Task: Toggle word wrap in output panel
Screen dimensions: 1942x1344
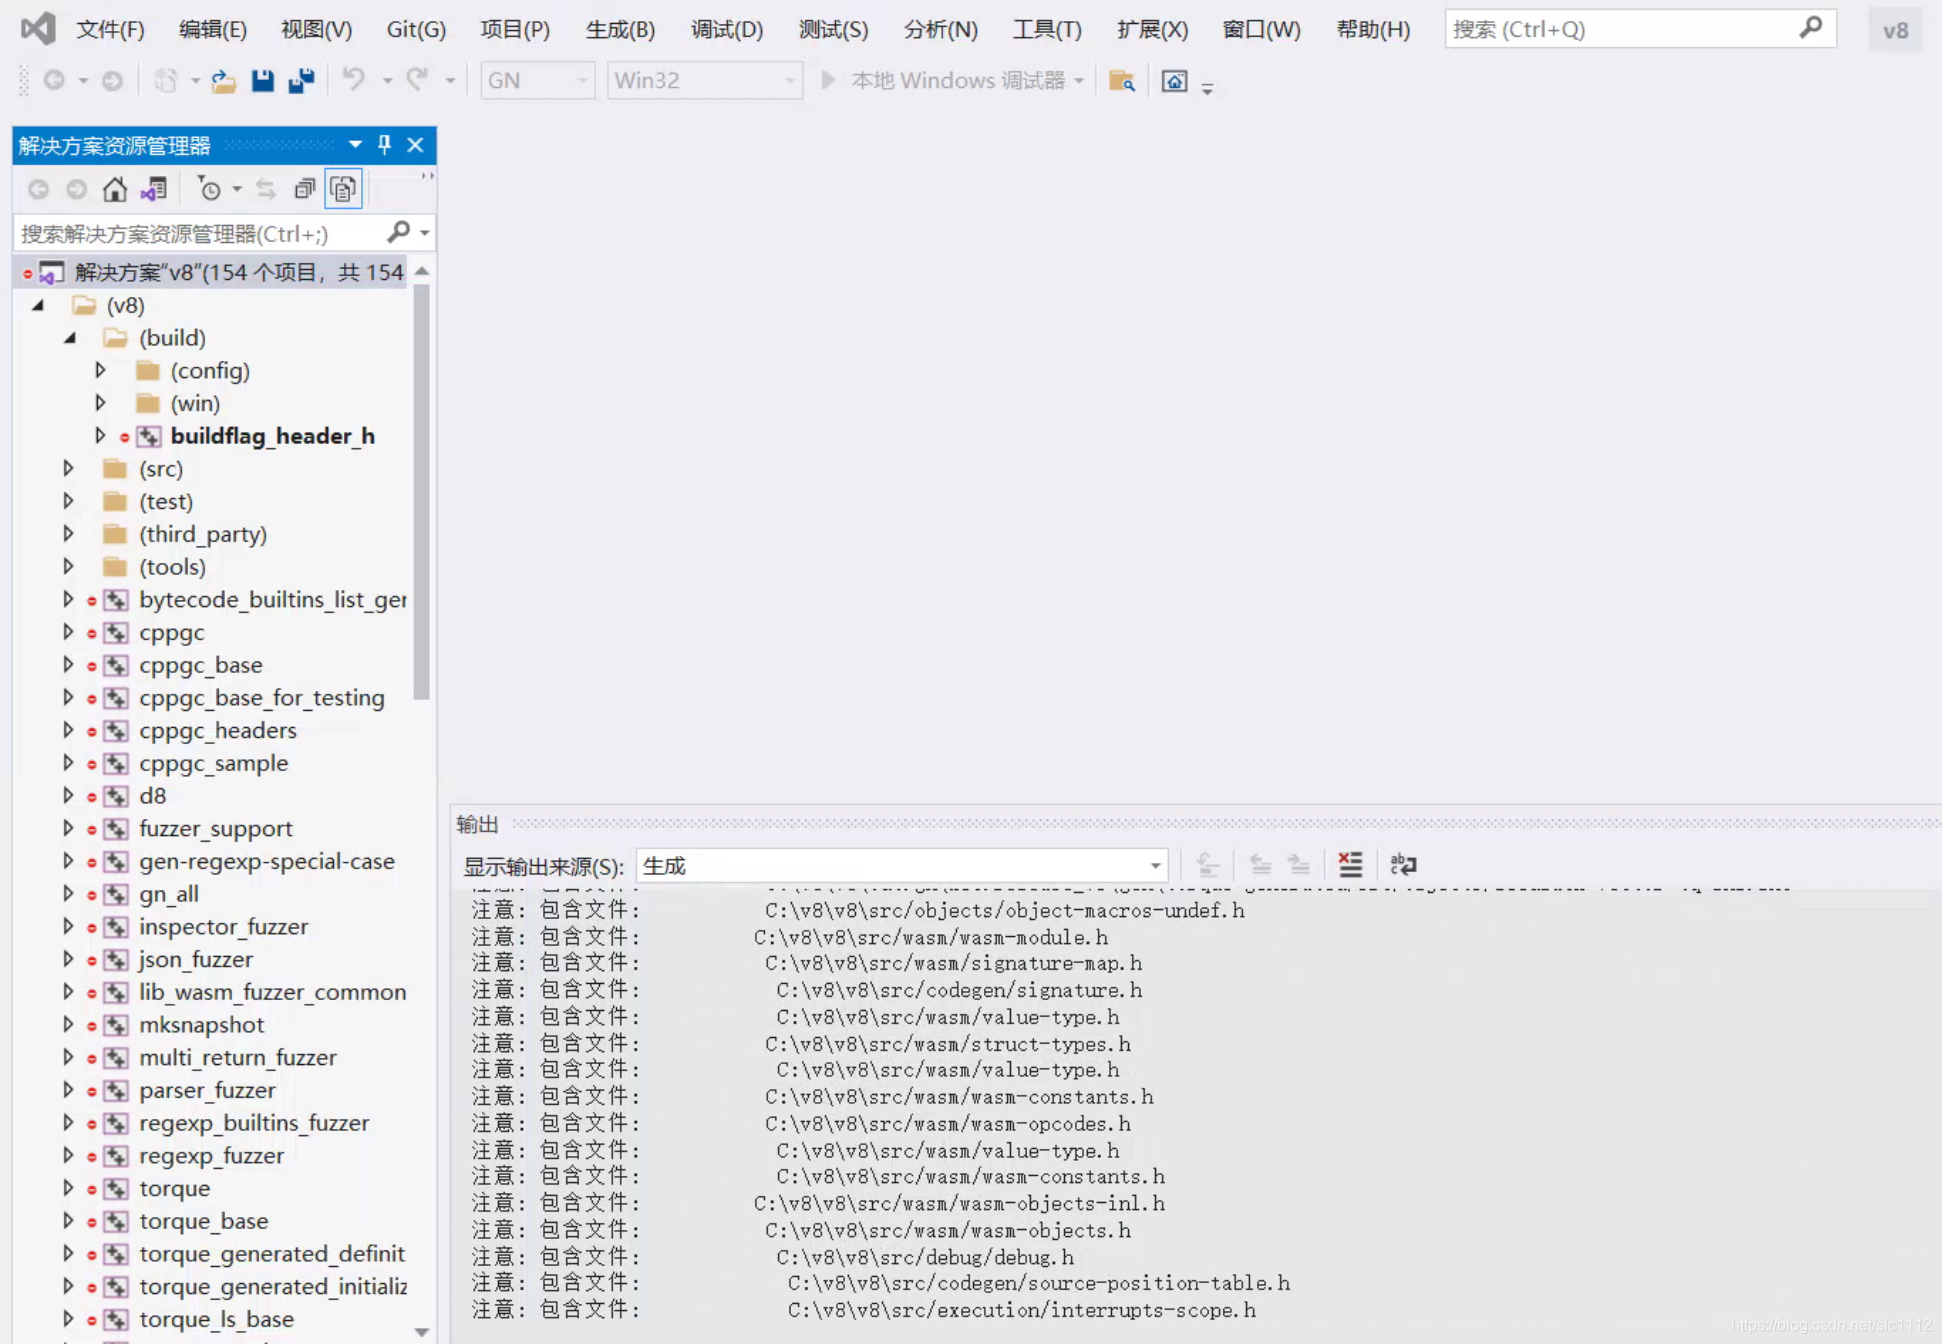Action: click(x=1403, y=864)
